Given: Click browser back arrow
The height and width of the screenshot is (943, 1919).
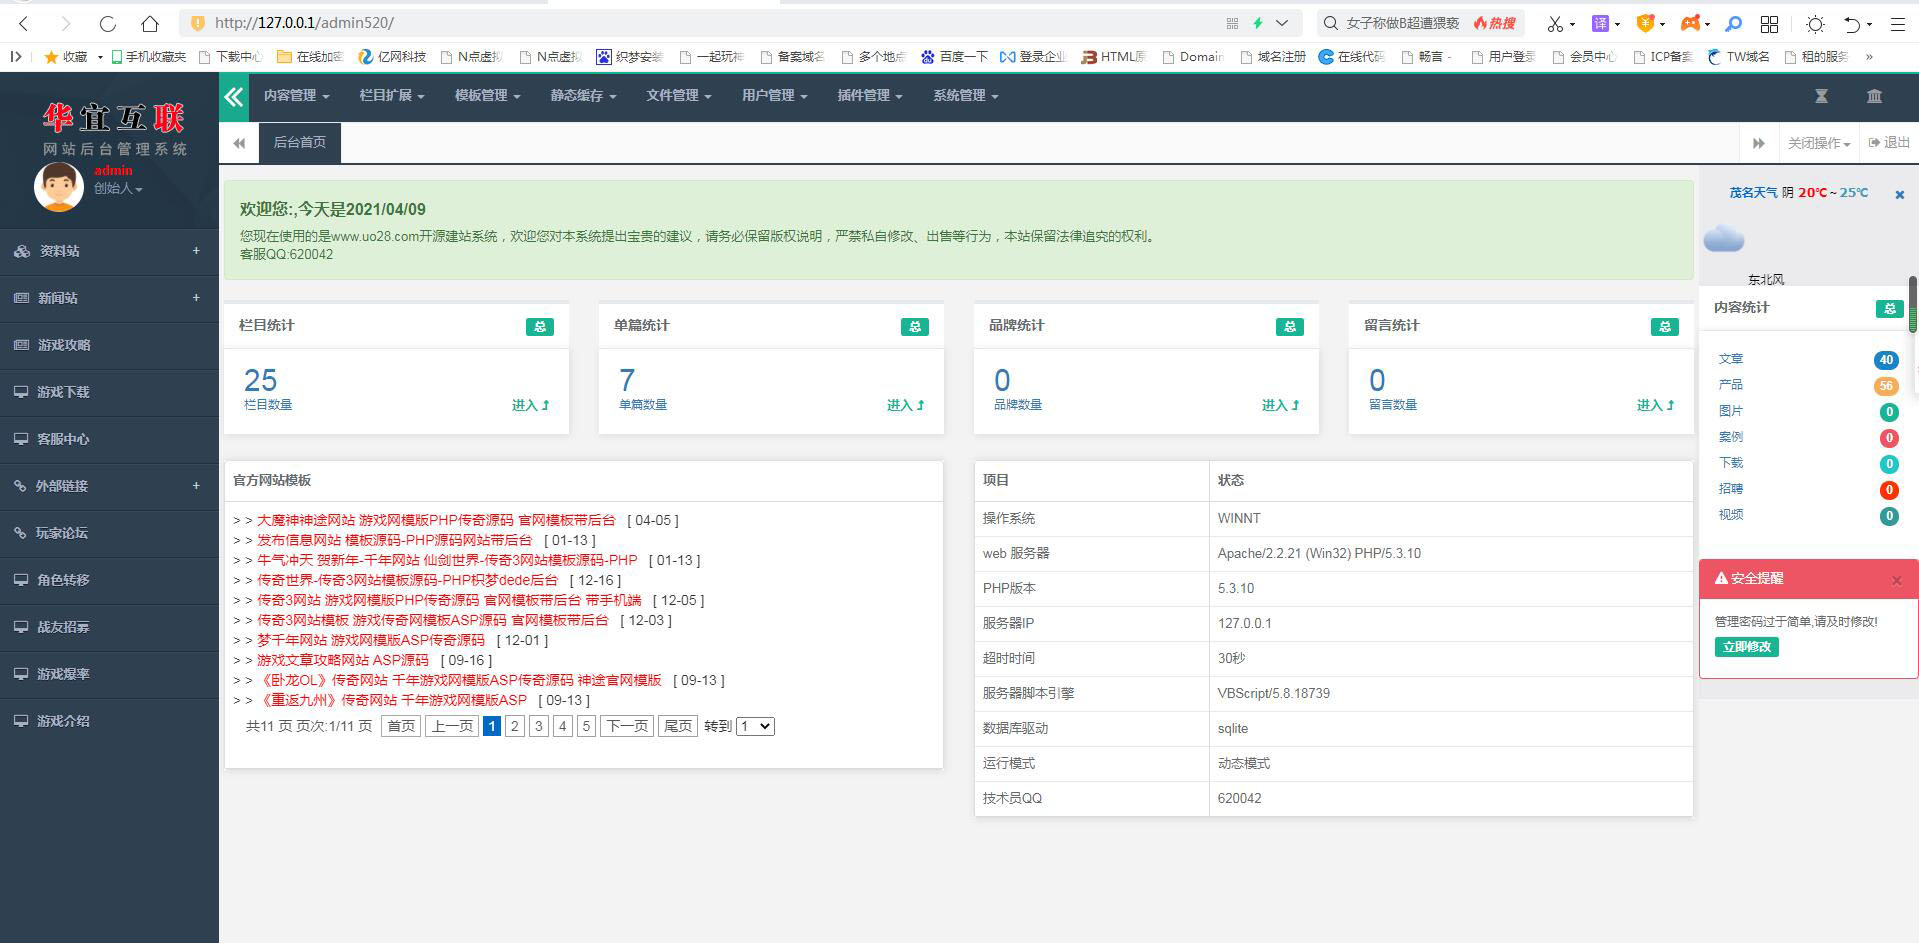Looking at the screenshot, I should click(24, 23).
